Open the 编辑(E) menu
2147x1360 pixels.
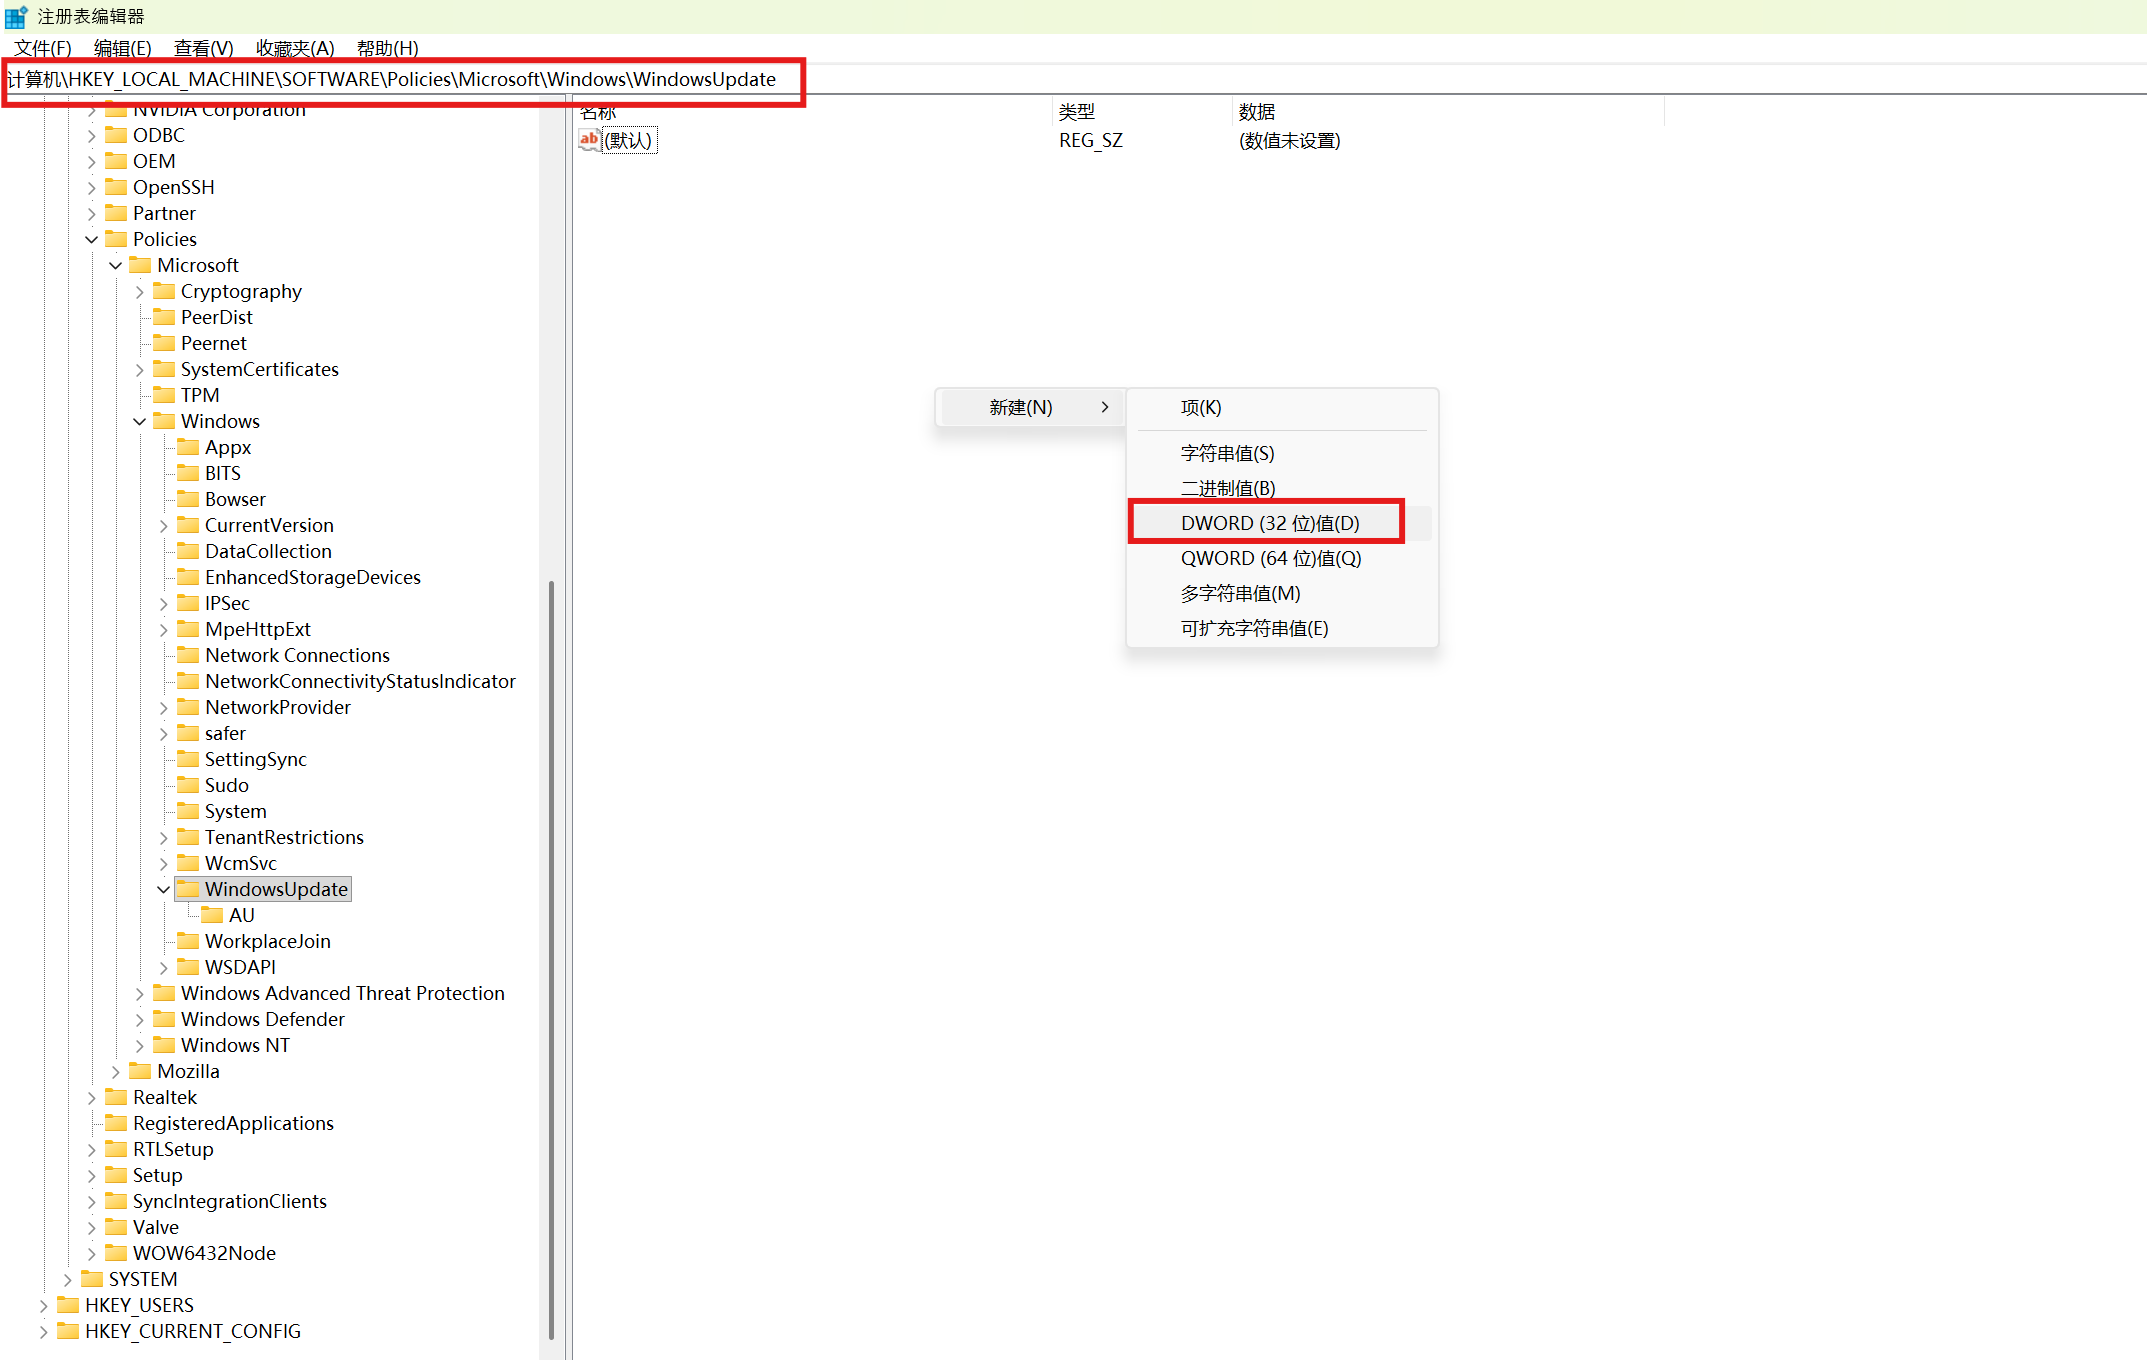pos(122,48)
